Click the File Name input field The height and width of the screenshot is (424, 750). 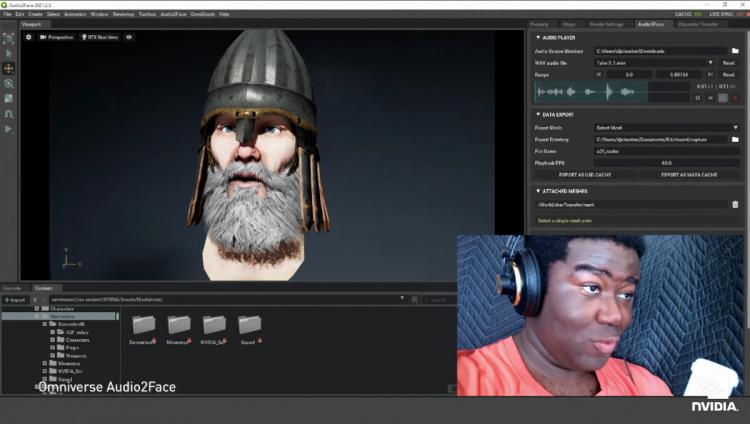[x=667, y=151]
